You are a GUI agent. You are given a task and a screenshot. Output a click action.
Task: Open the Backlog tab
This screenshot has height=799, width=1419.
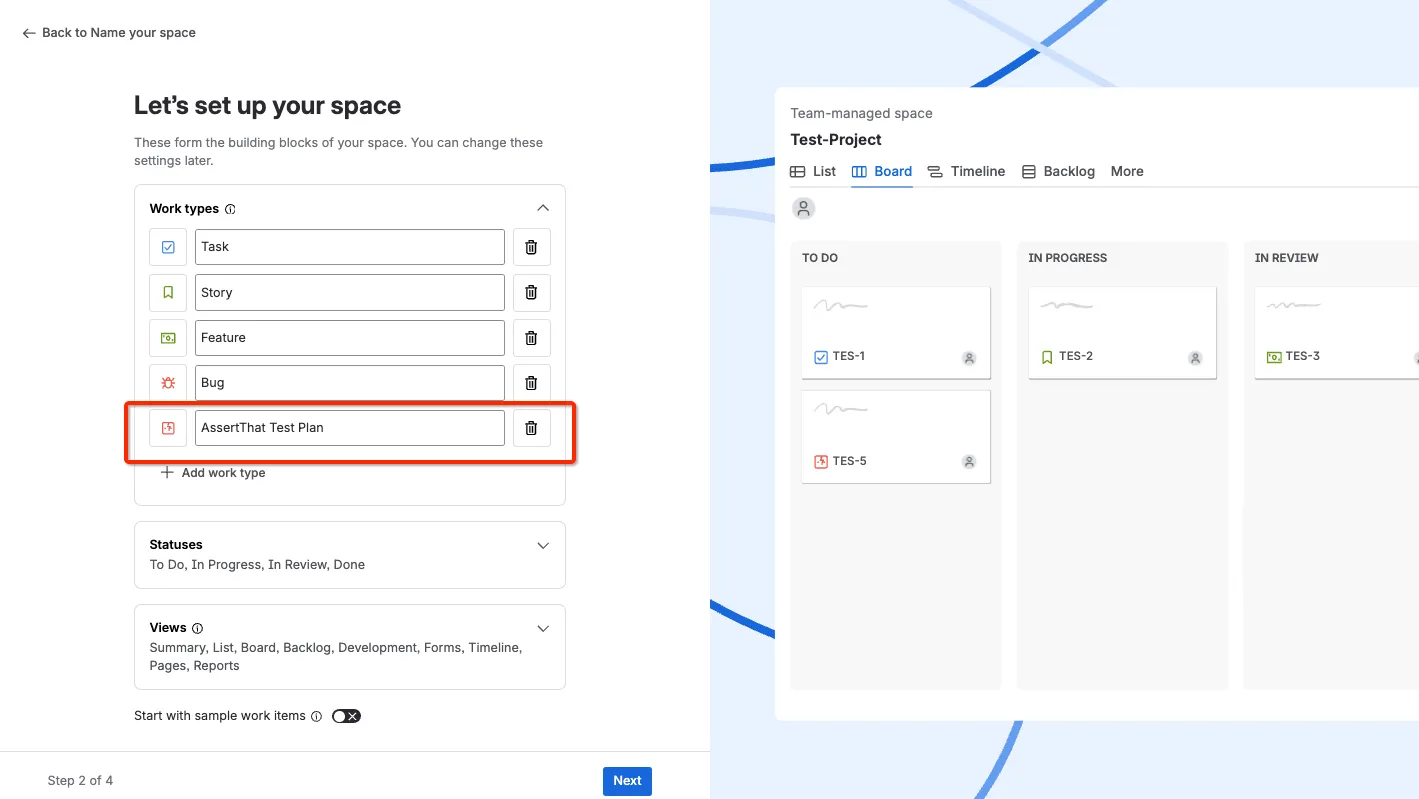point(1058,171)
